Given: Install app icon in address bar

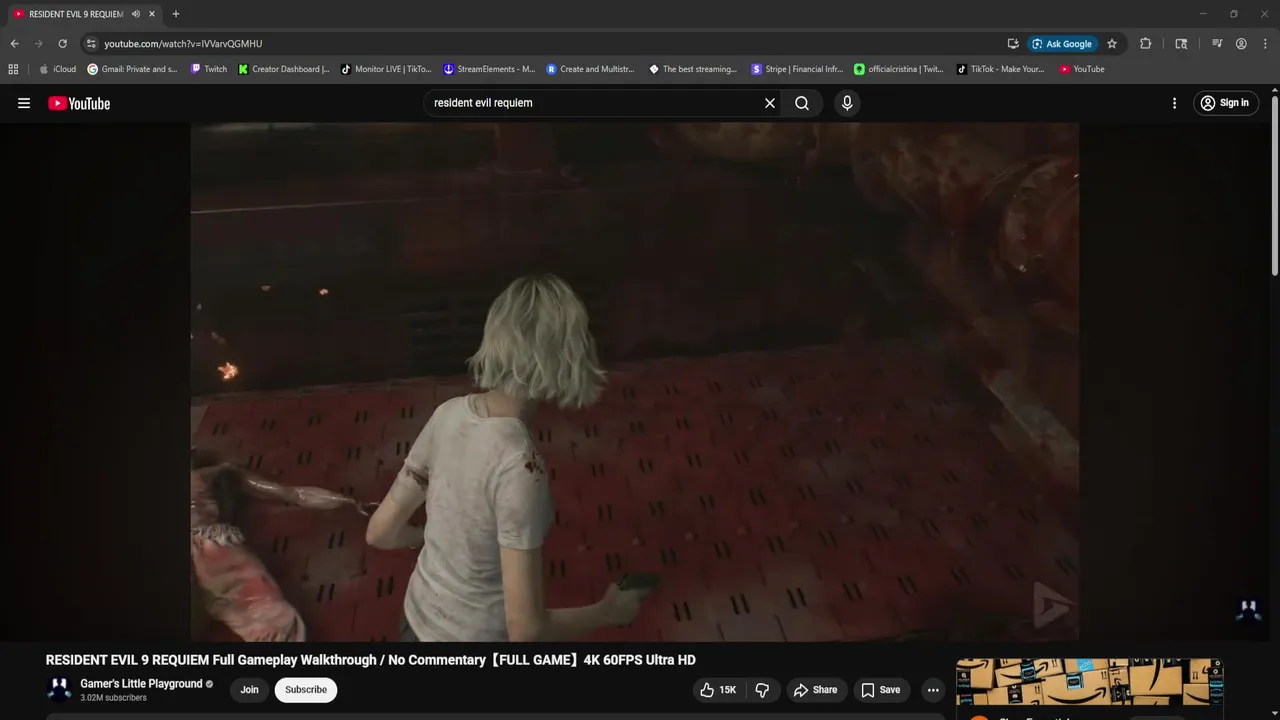Looking at the screenshot, I should tap(1013, 44).
